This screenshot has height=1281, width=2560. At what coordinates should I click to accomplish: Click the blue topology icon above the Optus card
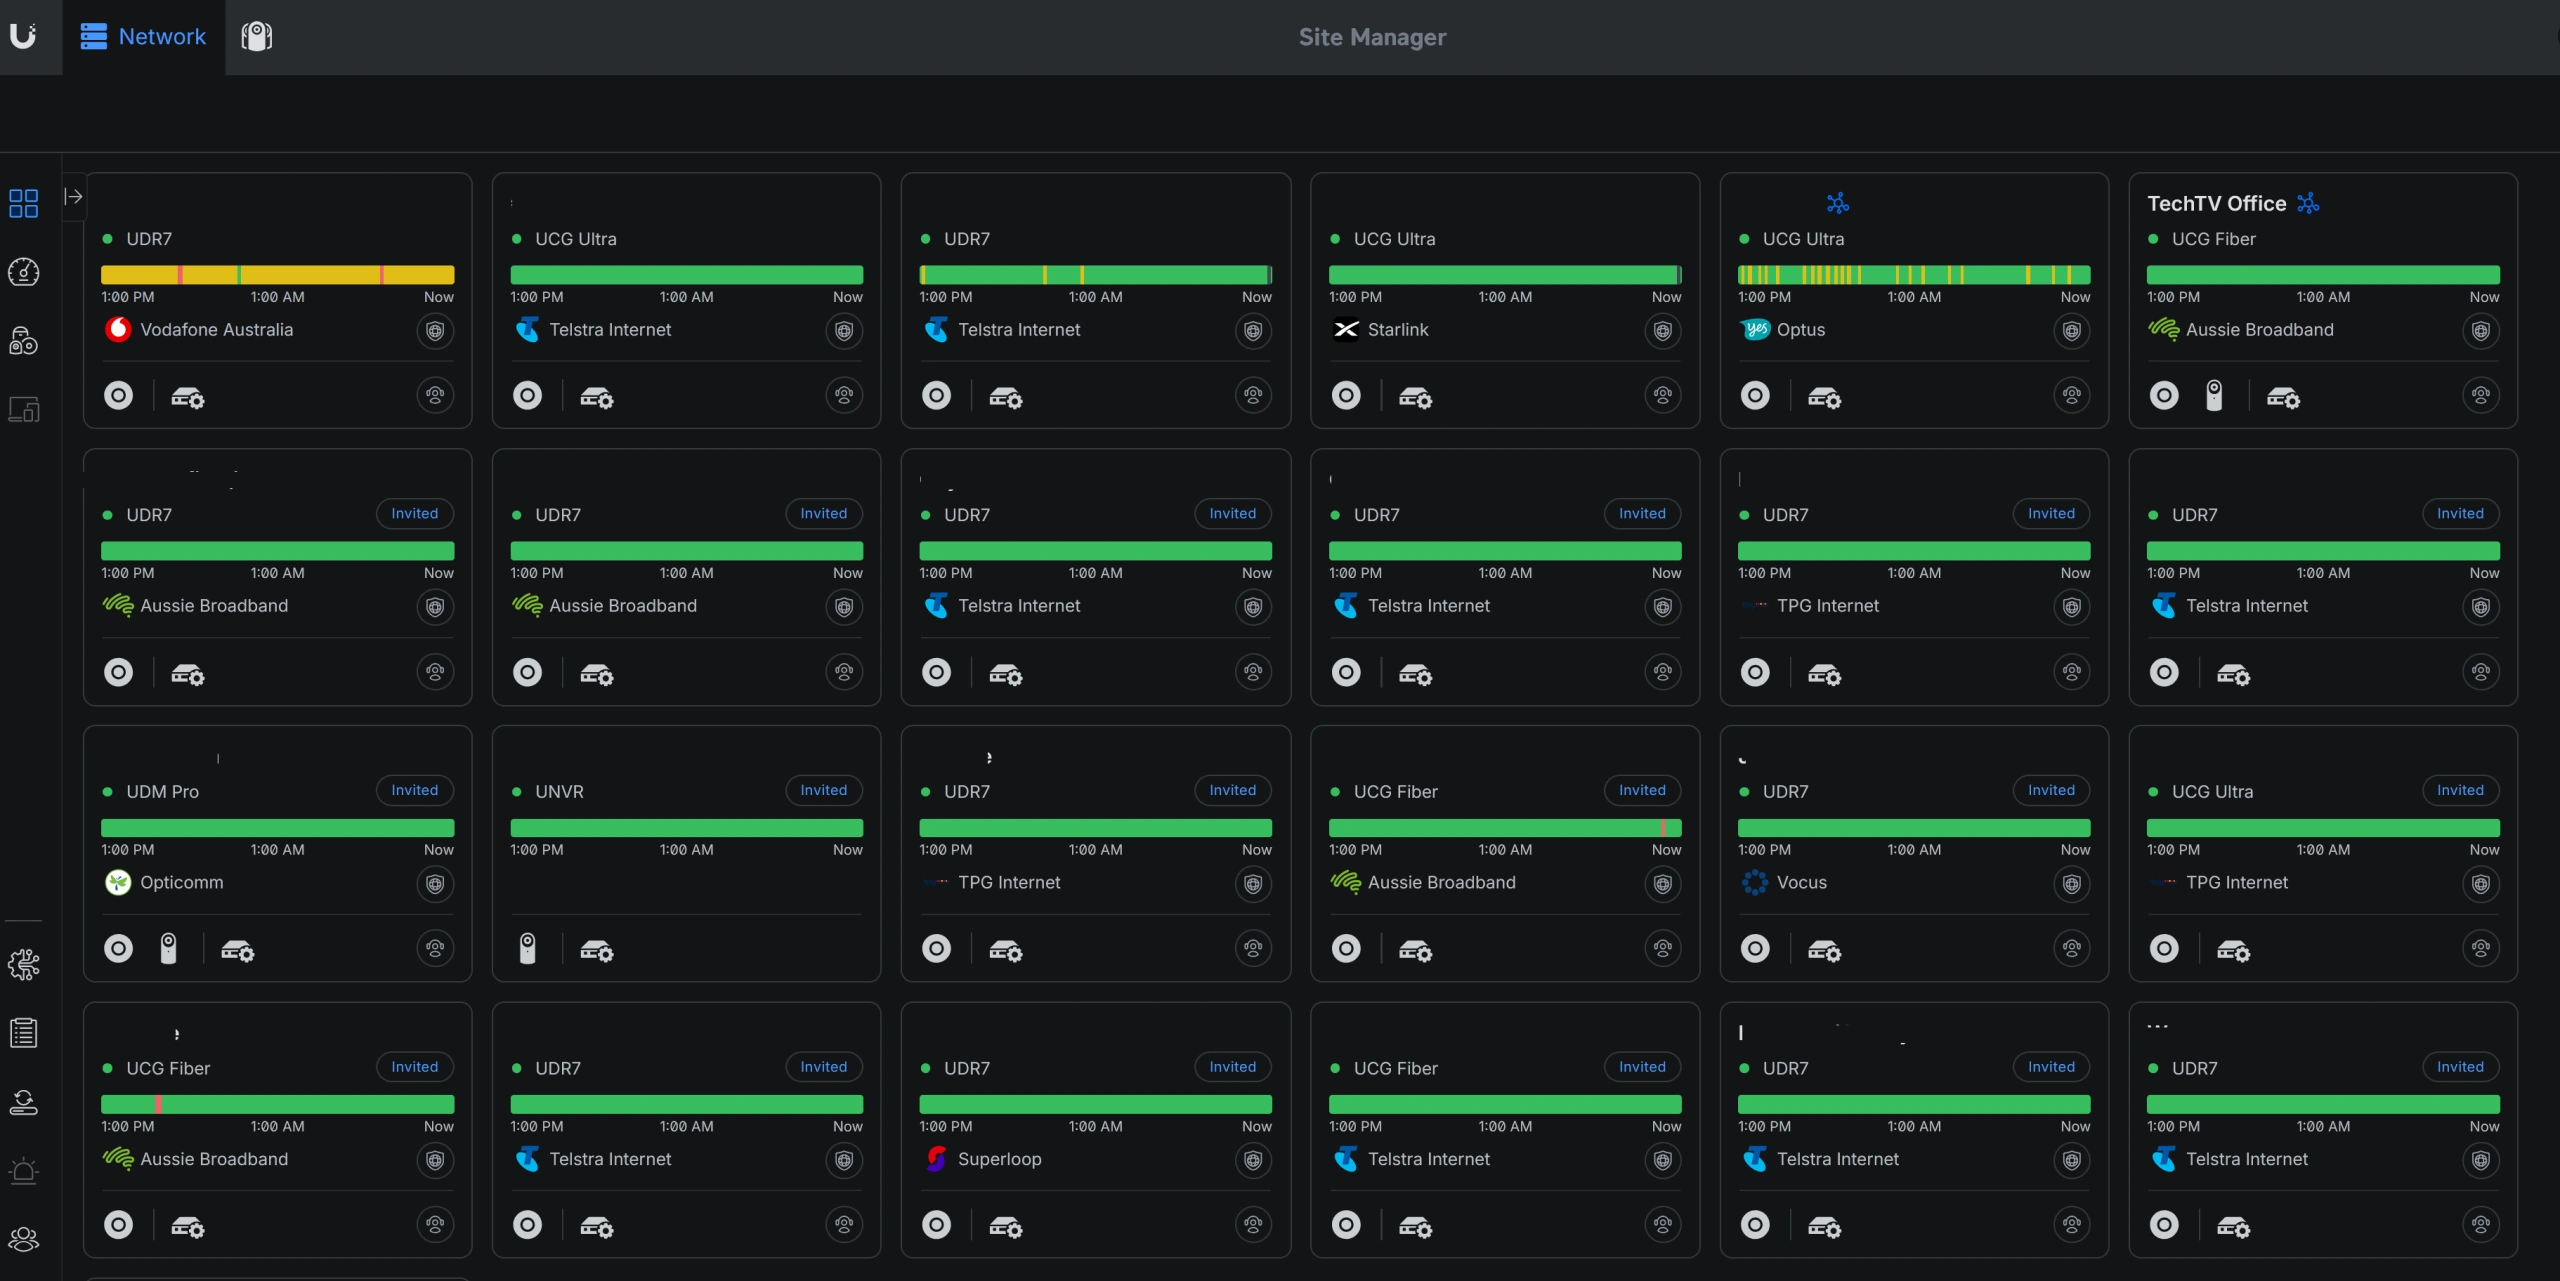1838,203
